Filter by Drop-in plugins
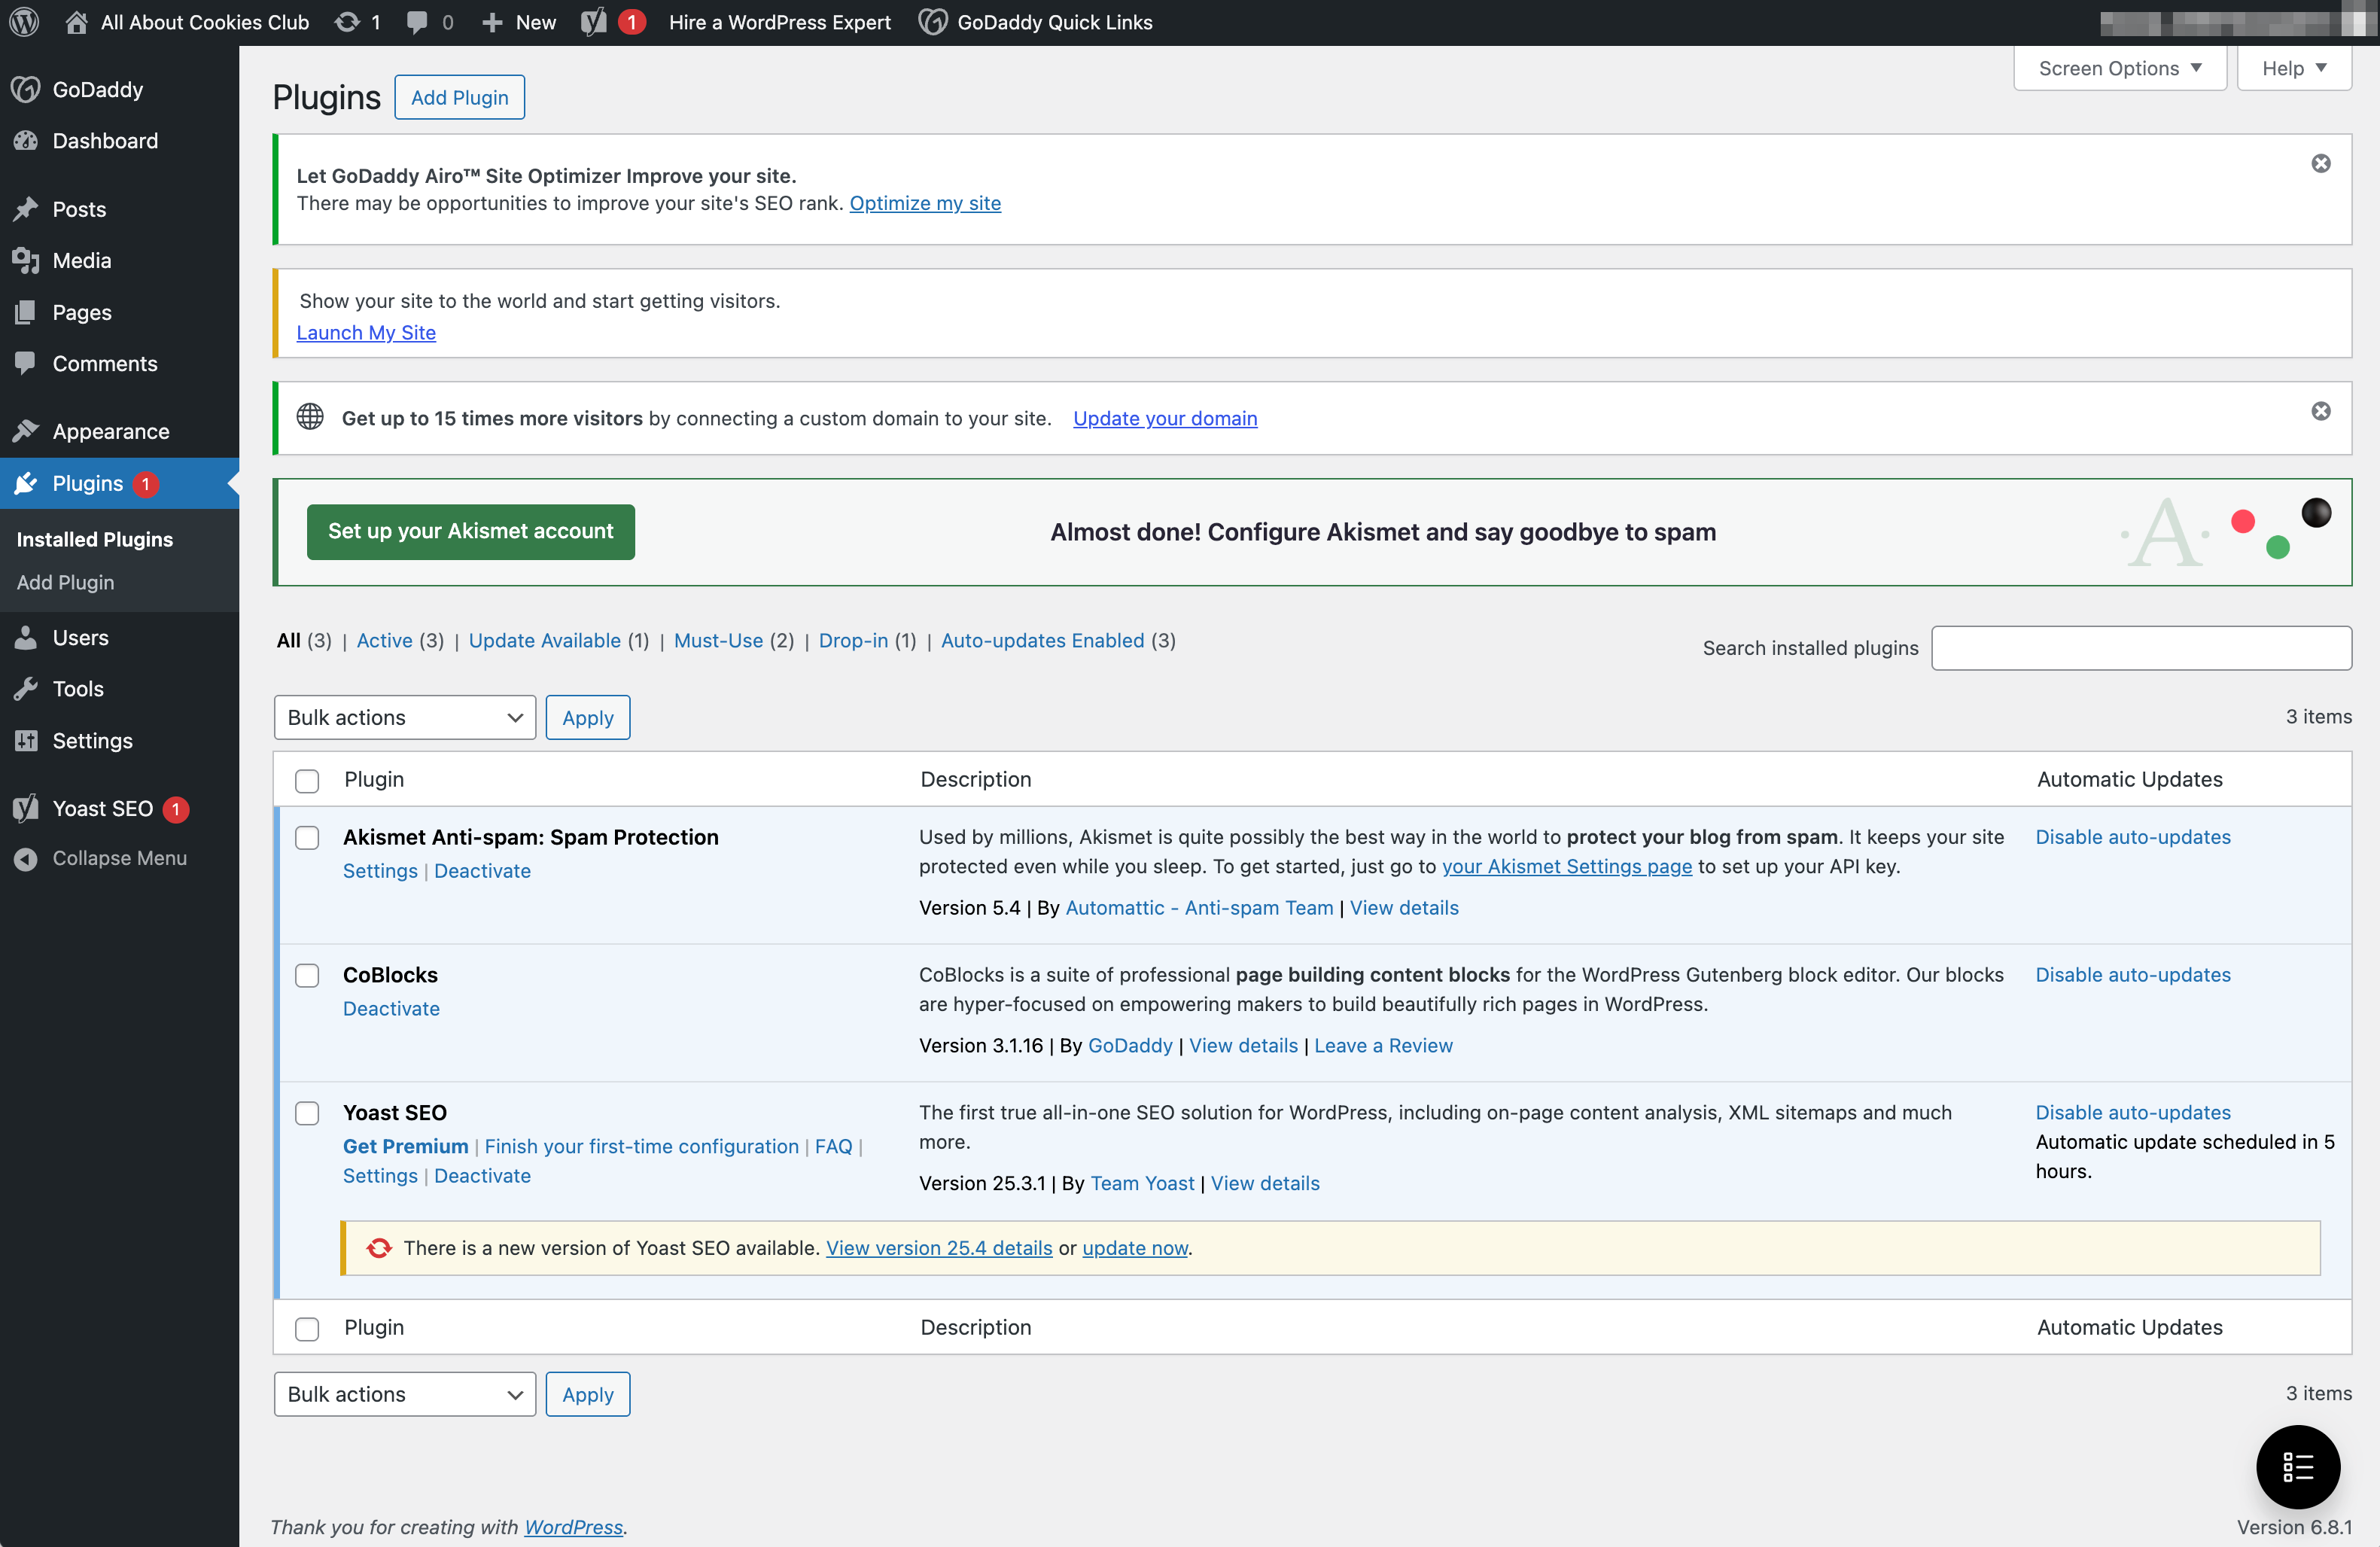The width and height of the screenshot is (2380, 1547). click(x=853, y=640)
